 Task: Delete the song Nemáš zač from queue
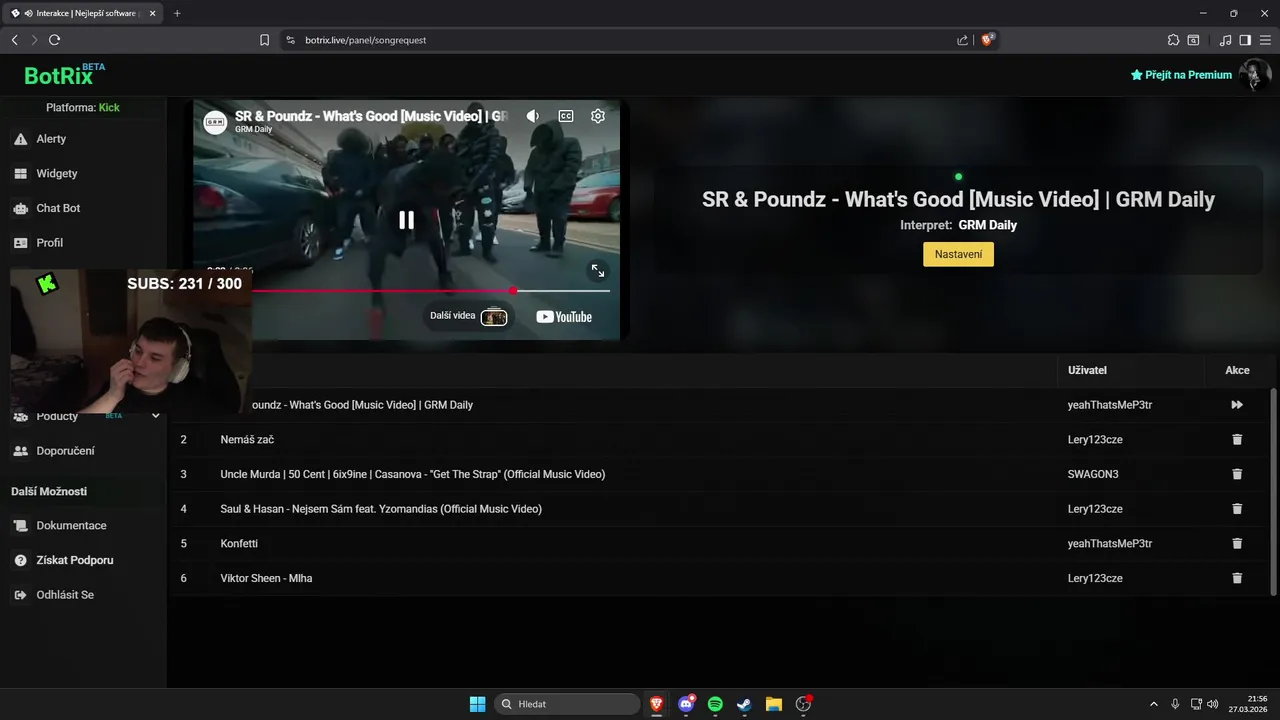click(x=1237, y=440)
